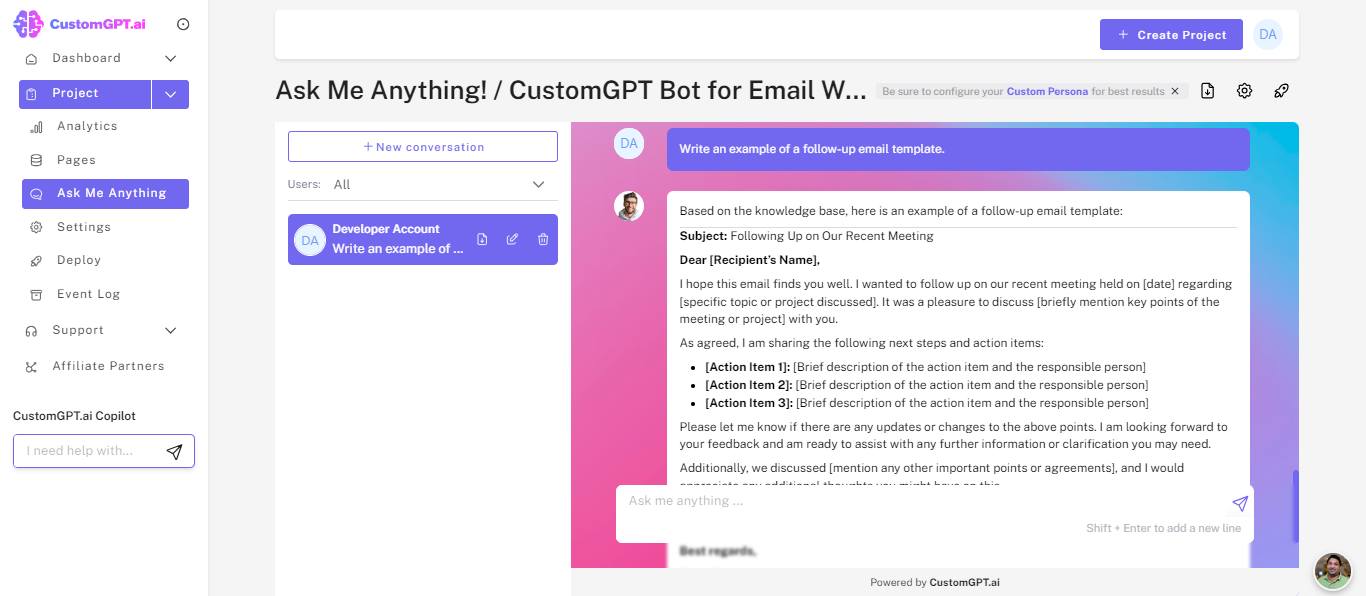
Task: Export the Developer Account conversation
Action: (x=482, y=239)
